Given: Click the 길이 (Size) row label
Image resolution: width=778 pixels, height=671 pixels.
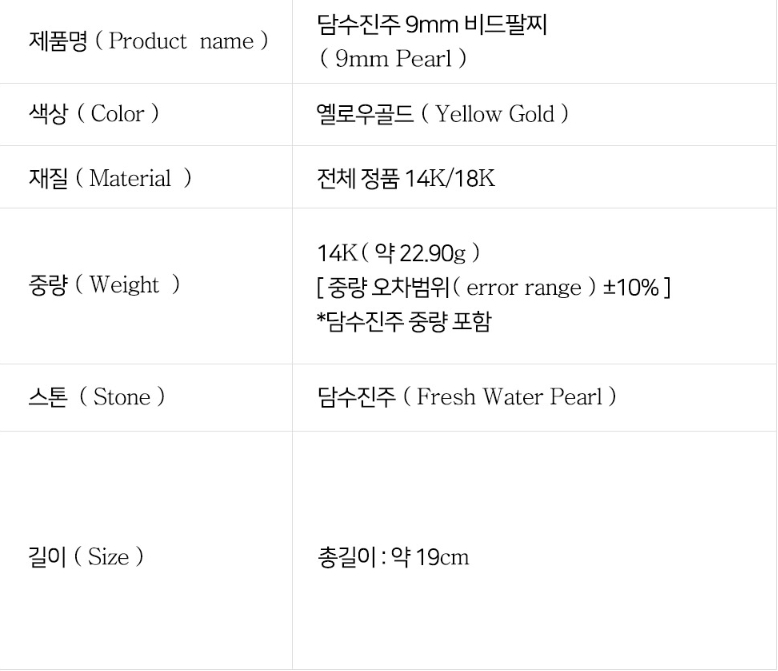Looking at the screenshot, I should tap(86, 557).
